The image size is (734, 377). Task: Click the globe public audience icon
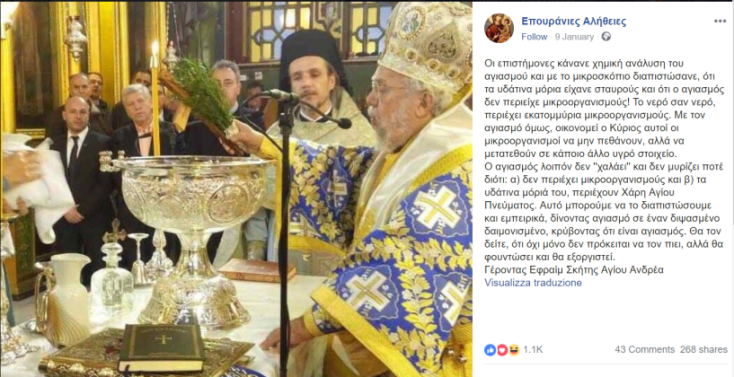point(606,37)
